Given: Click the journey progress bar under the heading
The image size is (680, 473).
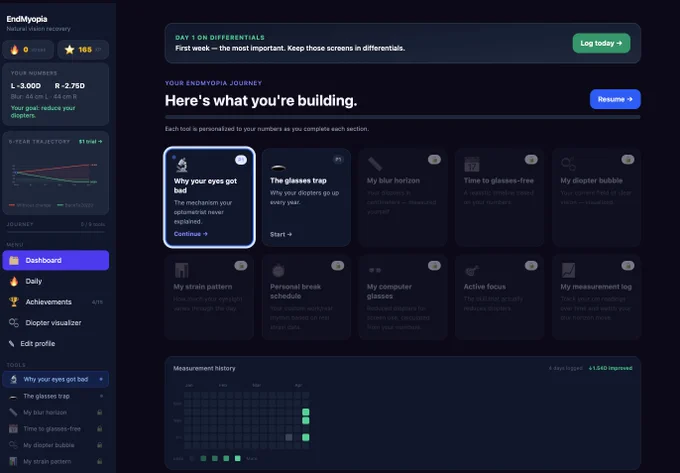Looking at the screenshot, I should click(402, 117).
